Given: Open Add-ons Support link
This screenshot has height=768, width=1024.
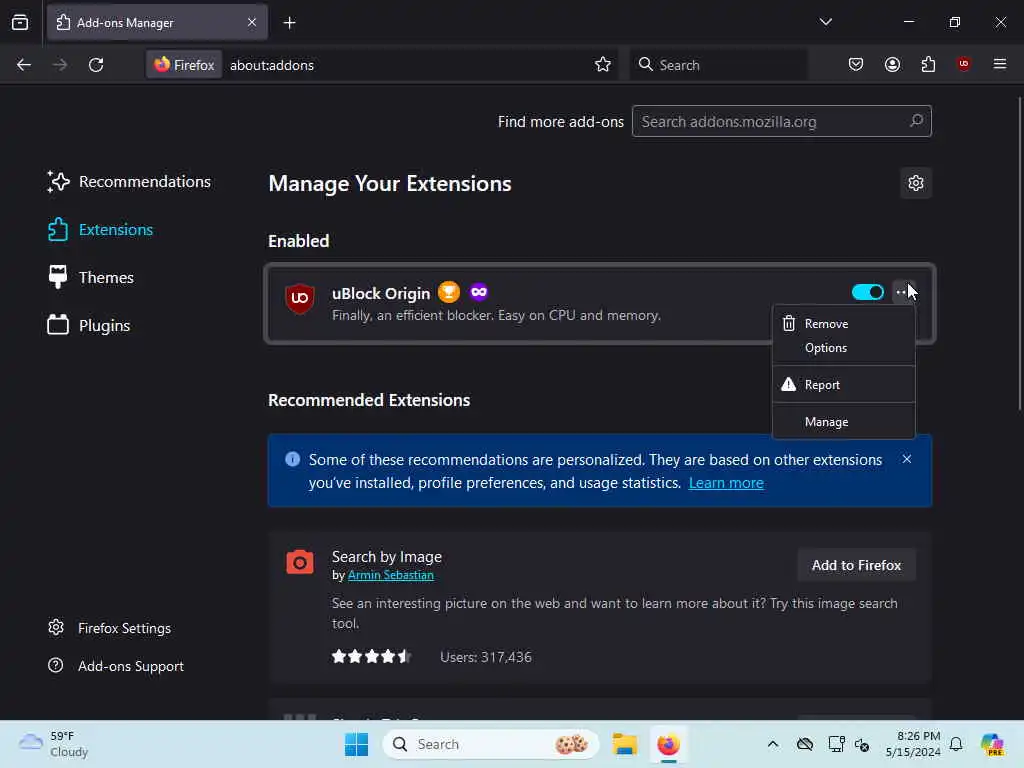Looking at the screenshot, I should pyautogui.click(x=116, y=666).
